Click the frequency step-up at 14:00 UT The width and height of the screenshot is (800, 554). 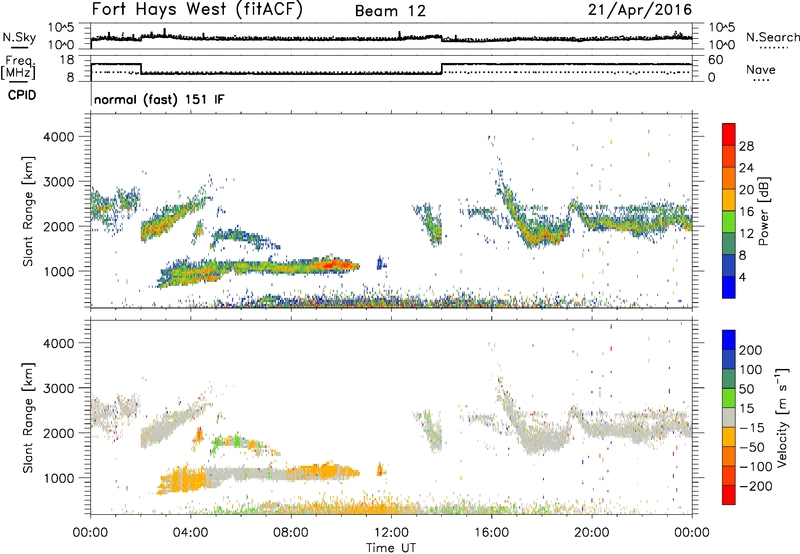coord(442,69)
